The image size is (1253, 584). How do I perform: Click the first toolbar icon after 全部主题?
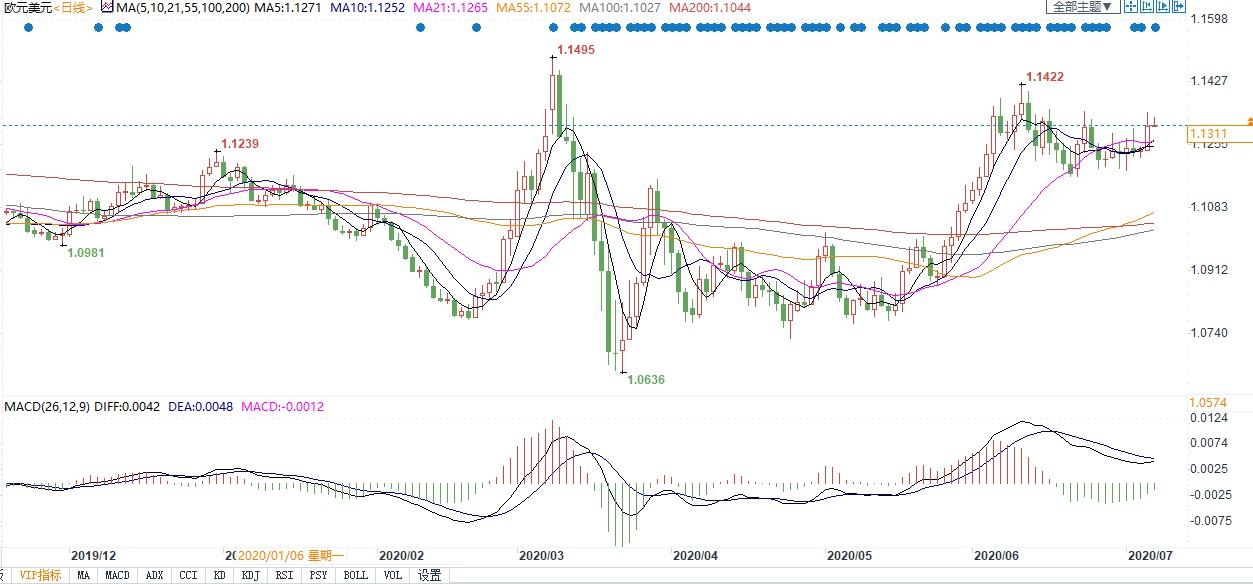tap(1131, 6)
